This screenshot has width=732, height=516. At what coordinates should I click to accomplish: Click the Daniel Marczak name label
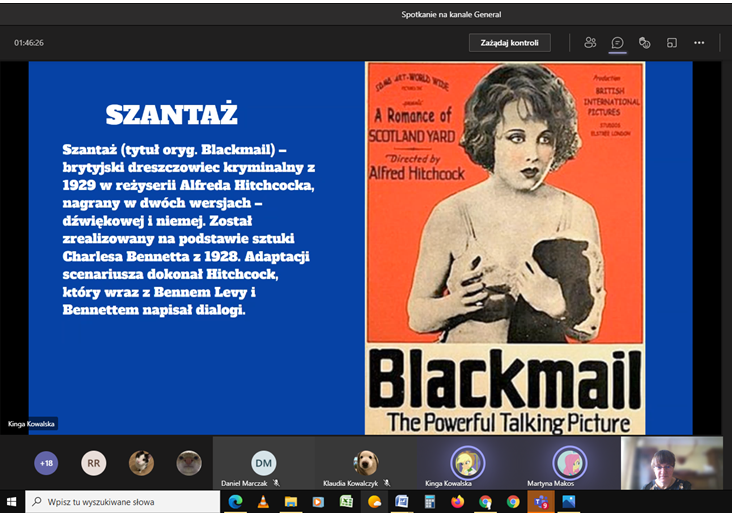(244, 483)
